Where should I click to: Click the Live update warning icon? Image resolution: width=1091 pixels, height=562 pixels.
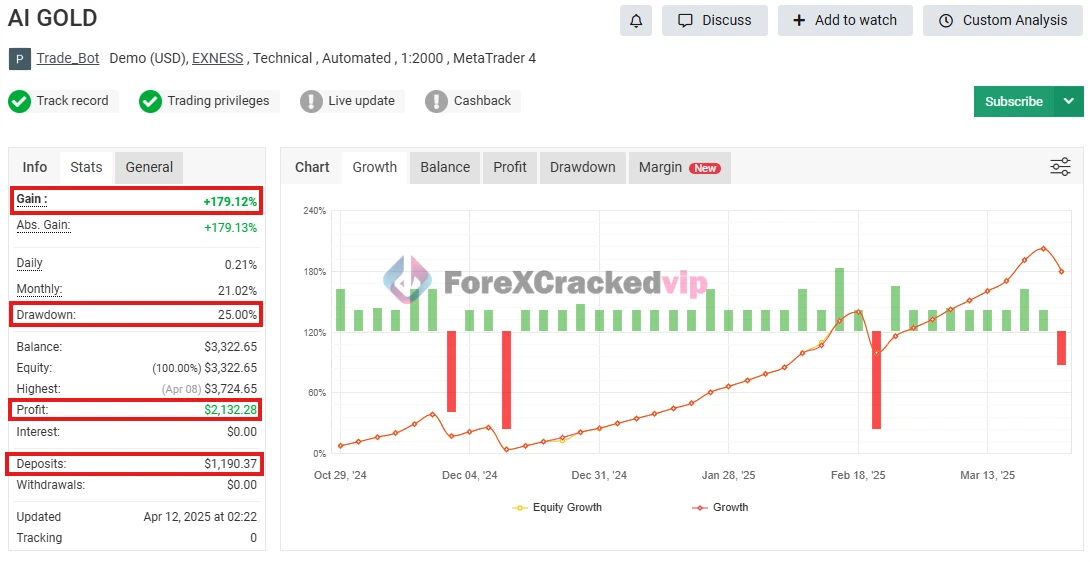(311, 101)
